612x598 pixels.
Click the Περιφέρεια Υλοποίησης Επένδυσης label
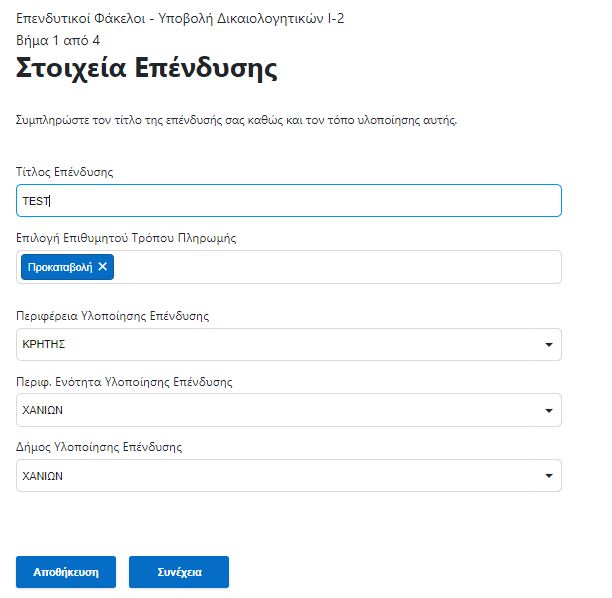tap(112, 316)
